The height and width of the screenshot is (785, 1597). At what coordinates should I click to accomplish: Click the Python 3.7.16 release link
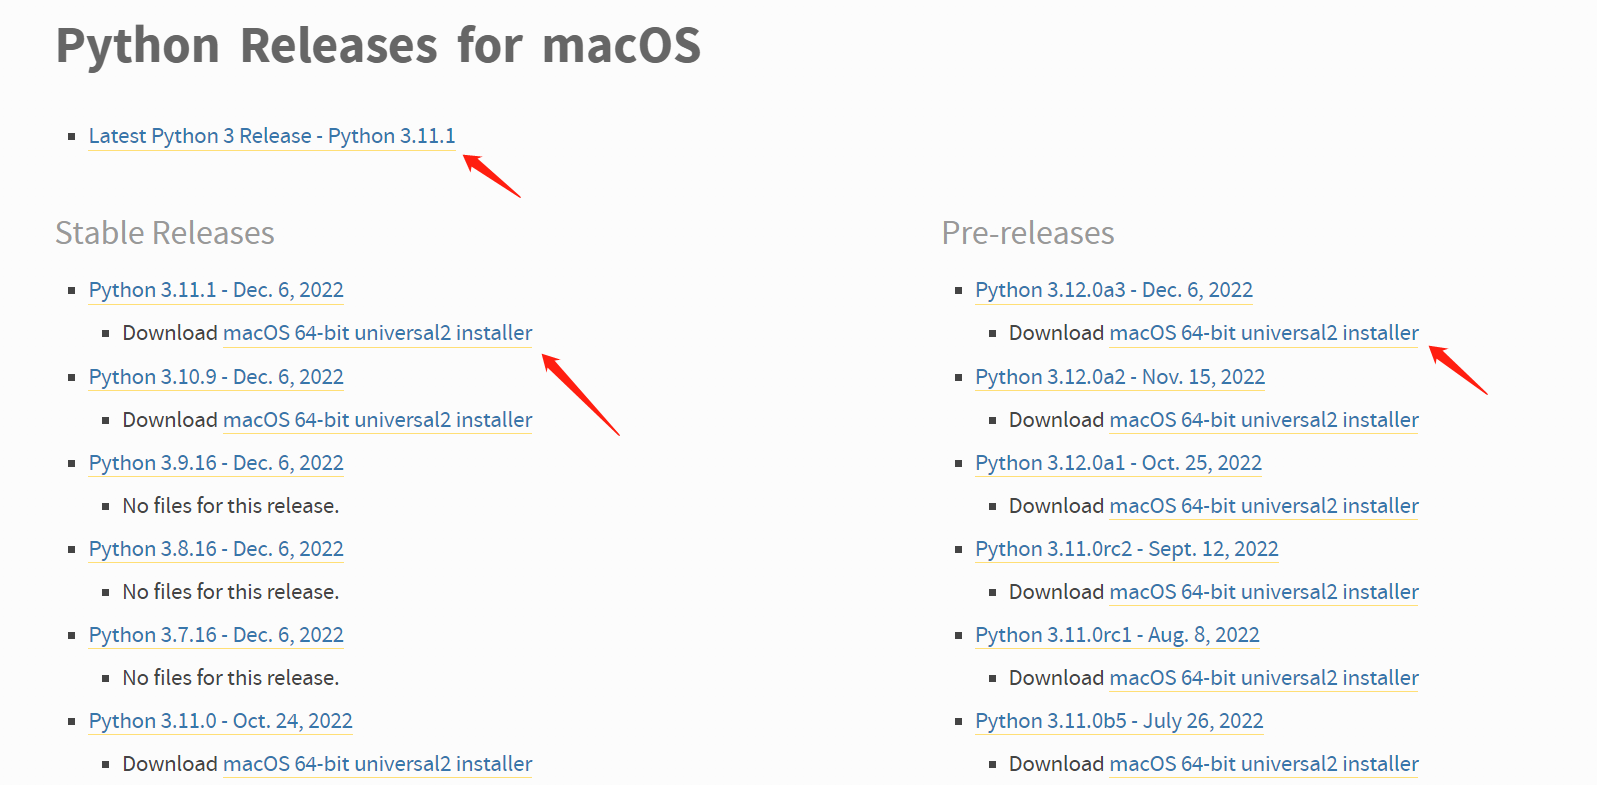[215, 635]
